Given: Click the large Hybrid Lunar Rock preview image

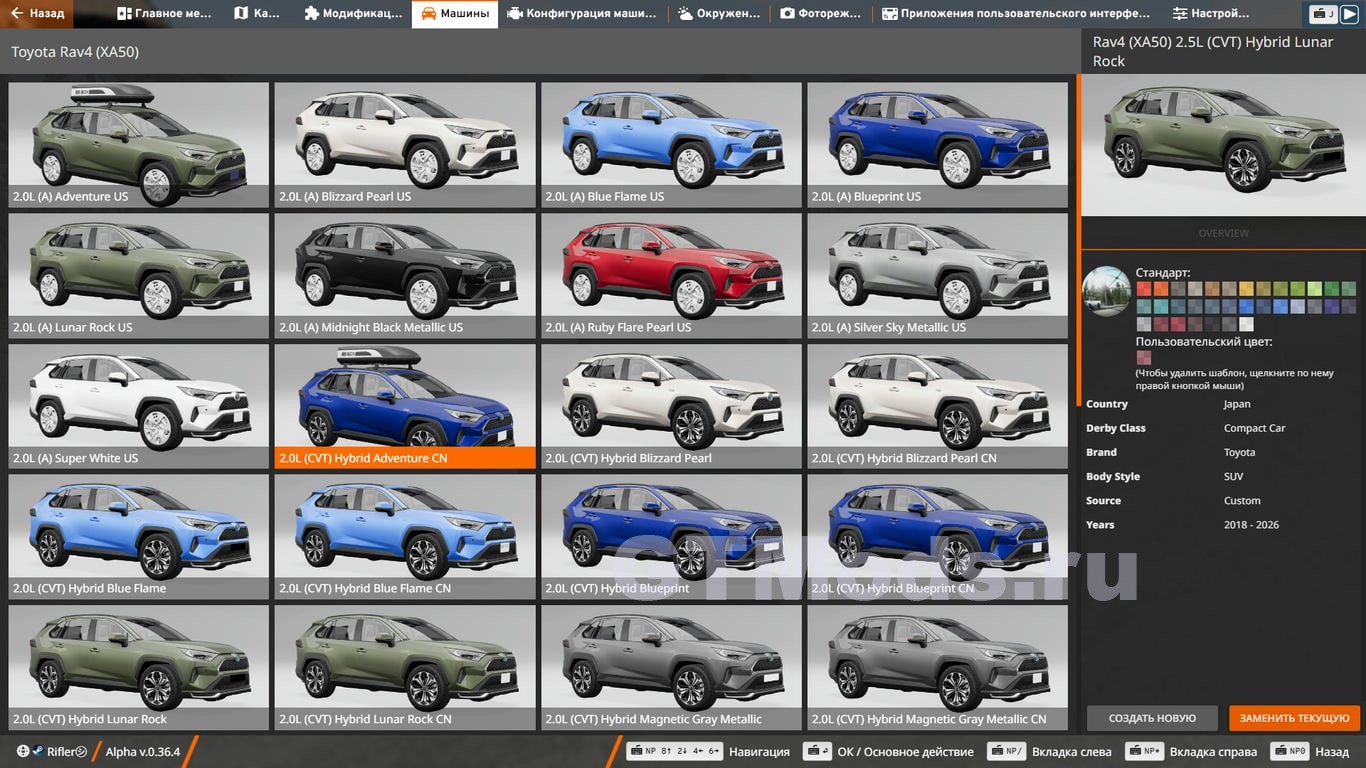Looking at the screenshot, I should (1224, 145).
